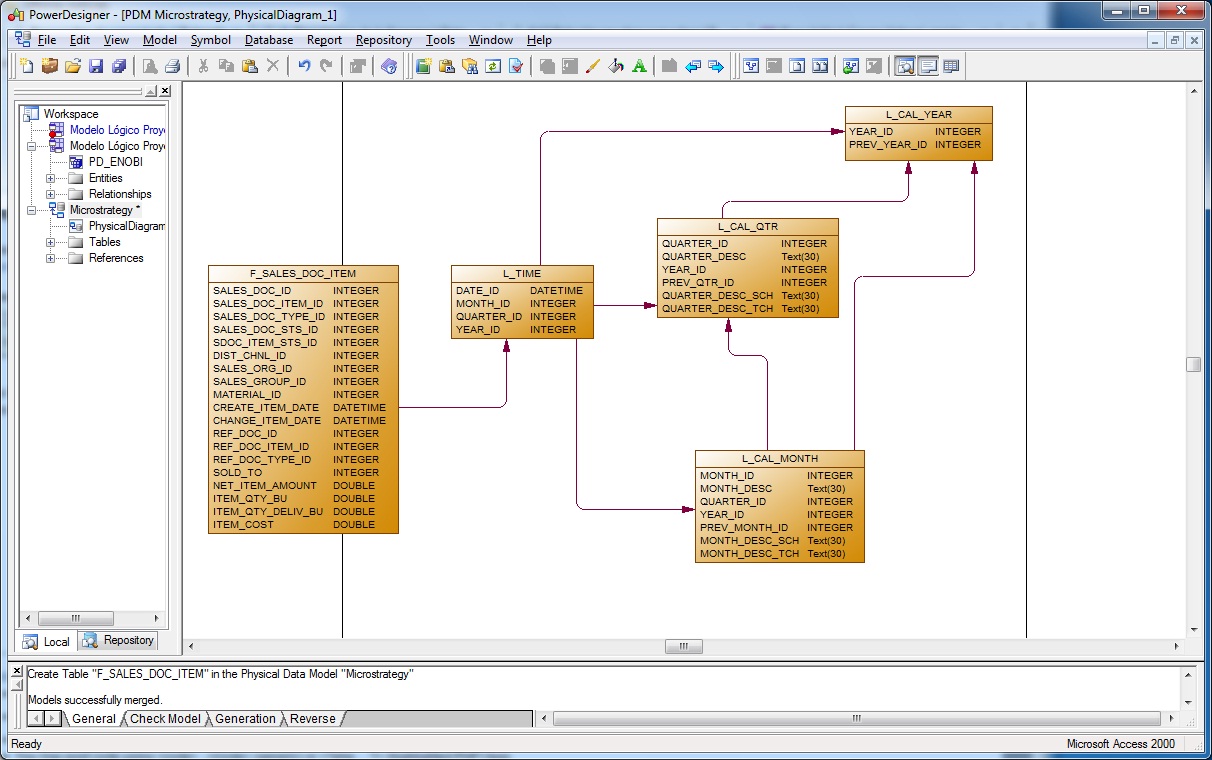Collapse the Microstrategy model node

pos(31,210)
